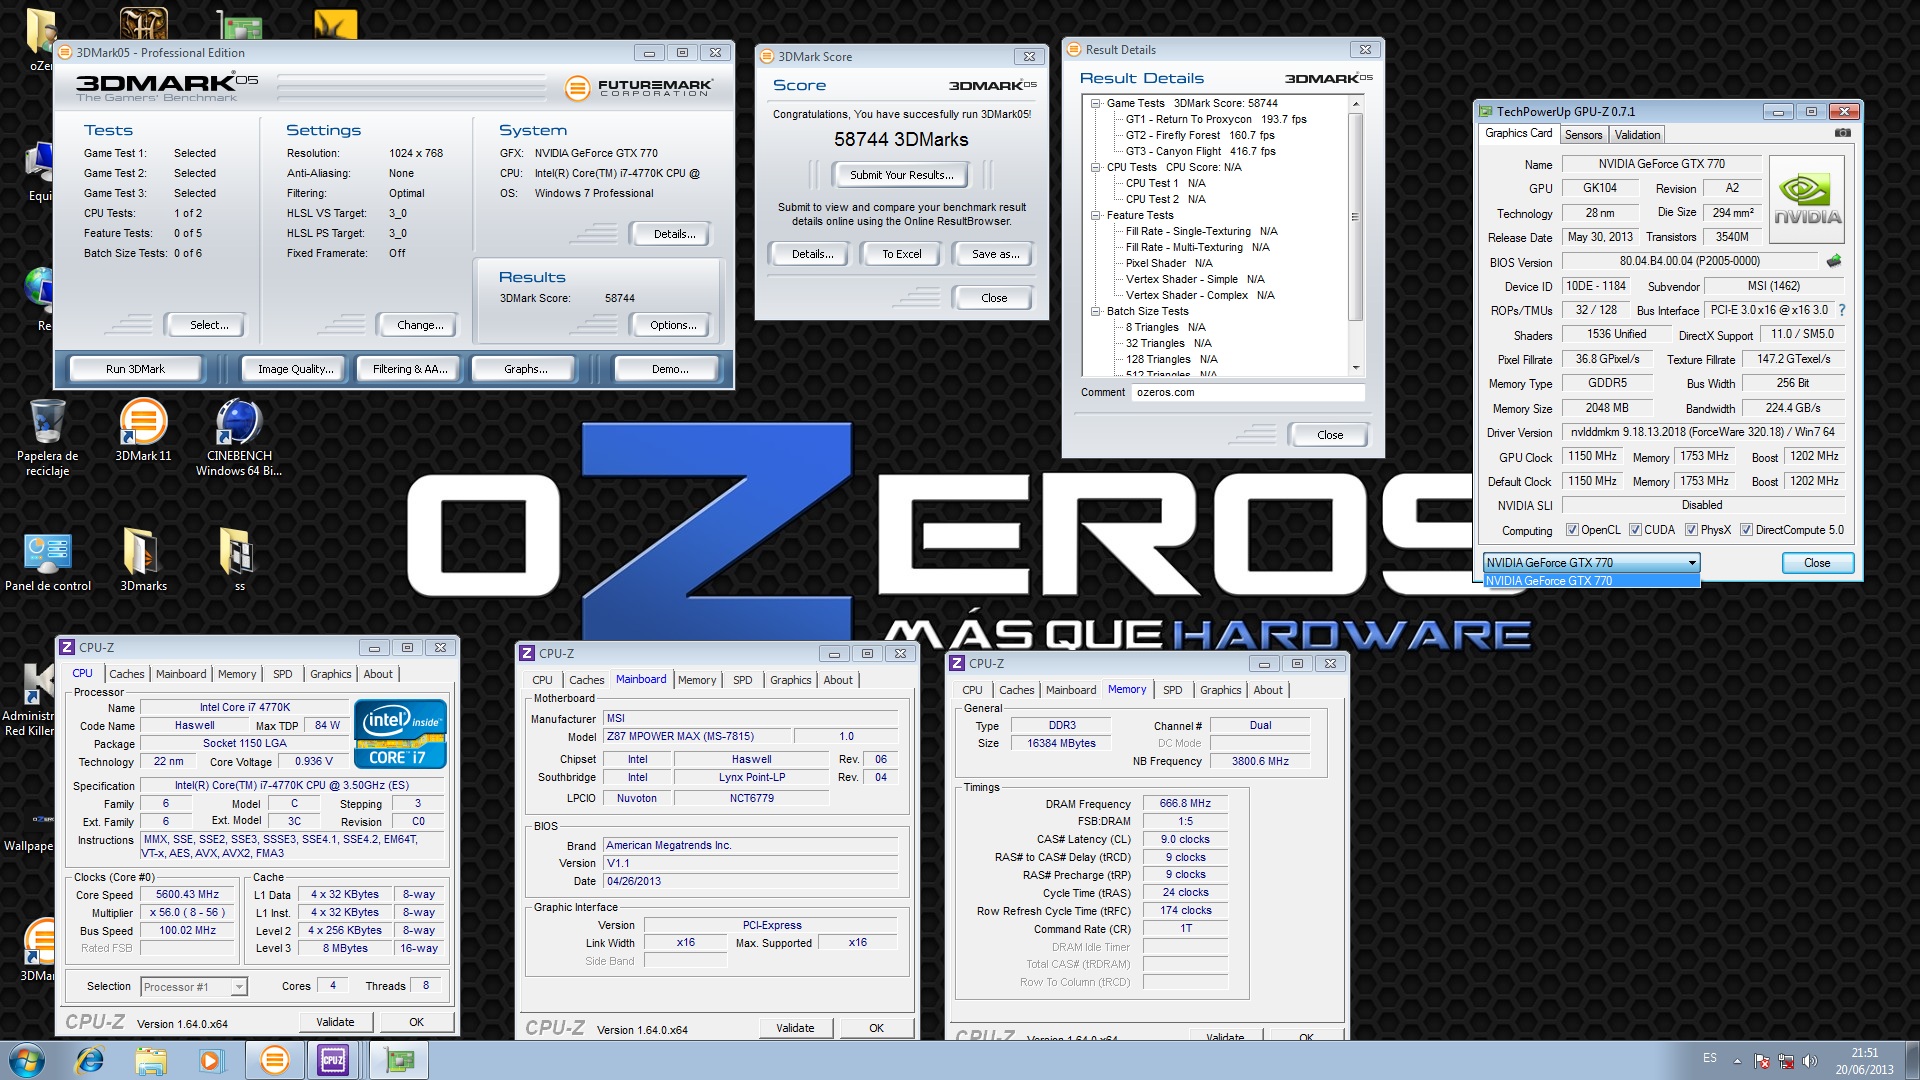Click the NVIDIA logo in GPU-Z
This screenshot has width=1920, height=1080.
(1808, 200)
